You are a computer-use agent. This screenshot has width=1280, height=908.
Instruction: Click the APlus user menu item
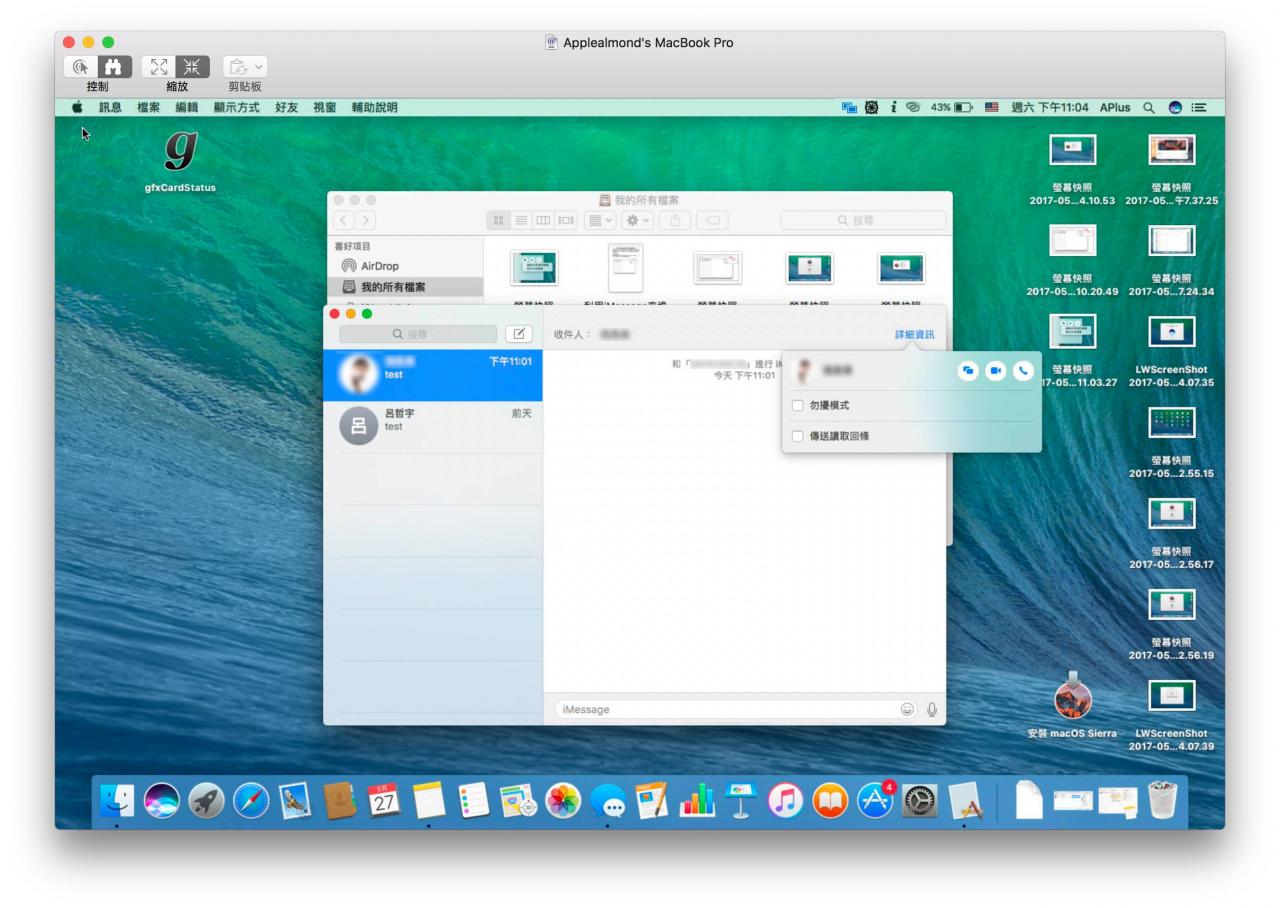coord(1115,107)
